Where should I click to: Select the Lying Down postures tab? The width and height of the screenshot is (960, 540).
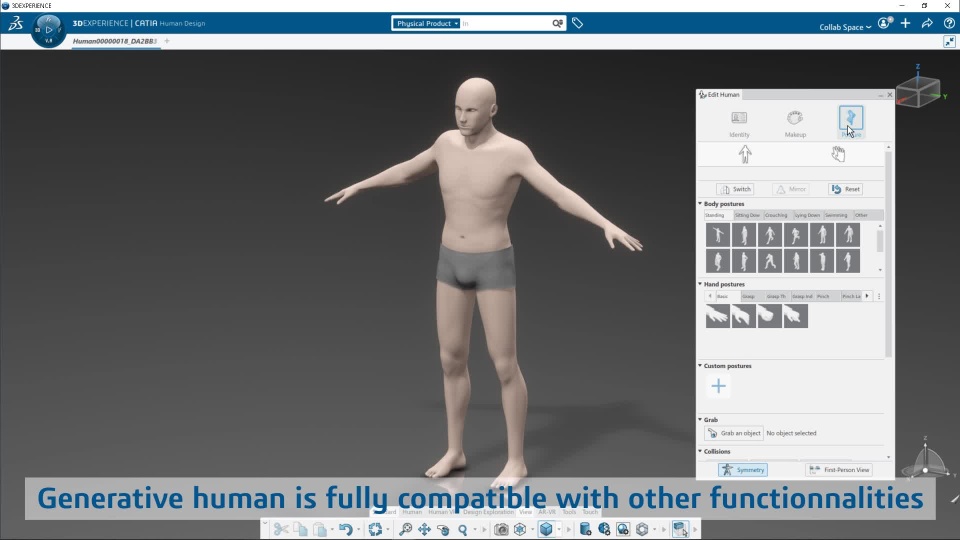tap(808, 215)
